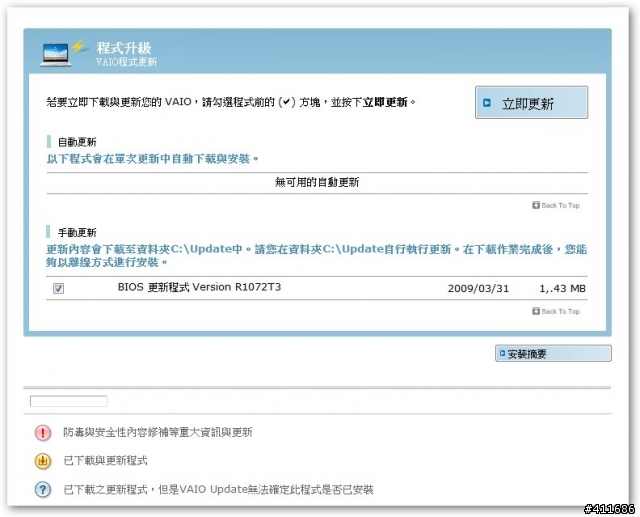
Task: Click the date 2009/03/31
Action: pyautogui.click(x=478, y=288)
